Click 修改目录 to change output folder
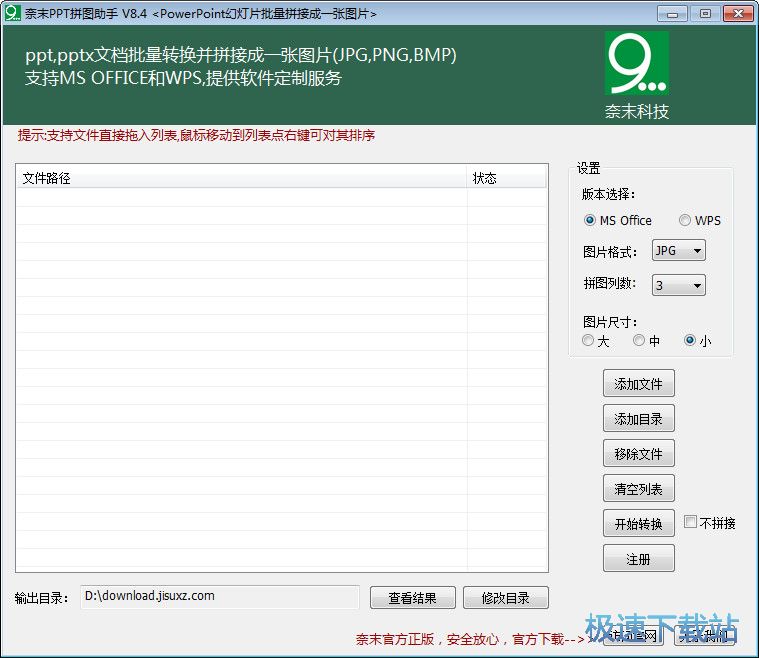Screen dimensions: 759x658 coord(506,598)
